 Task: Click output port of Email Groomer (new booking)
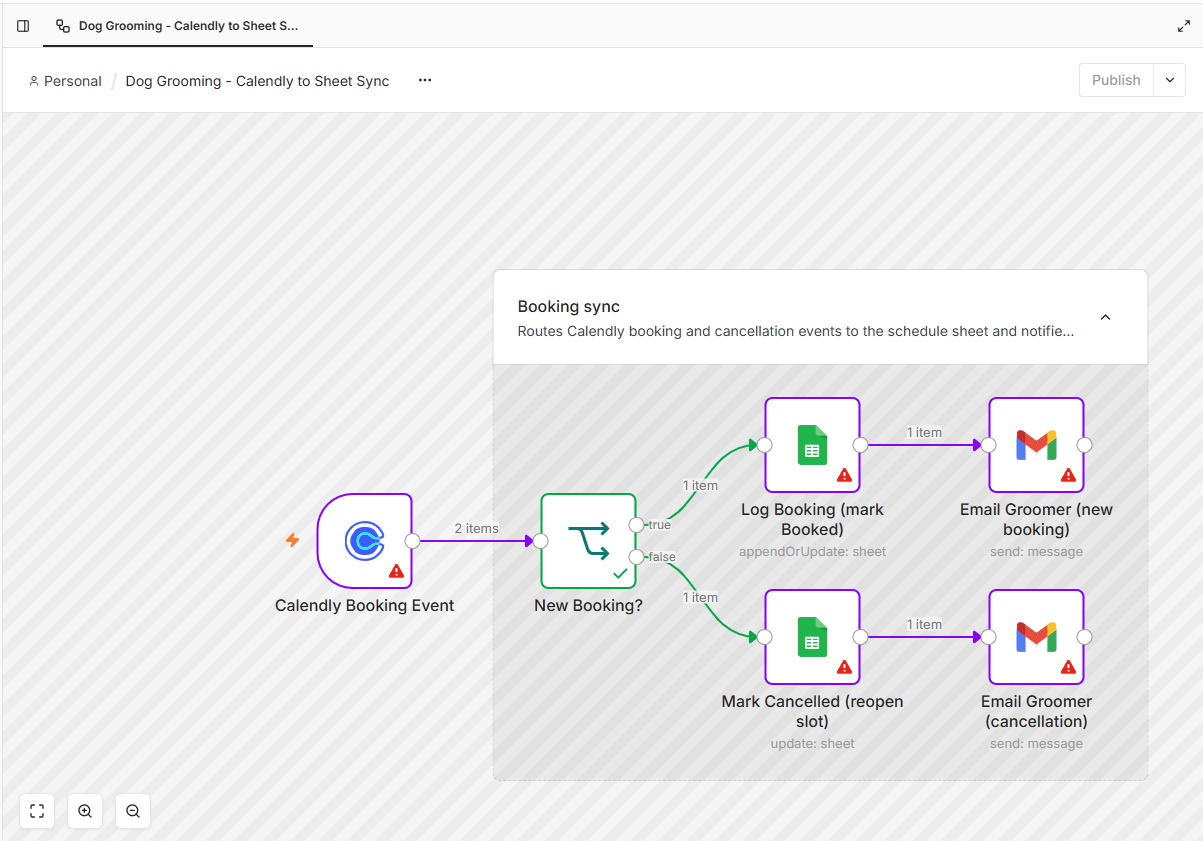tap(1084, 445)
